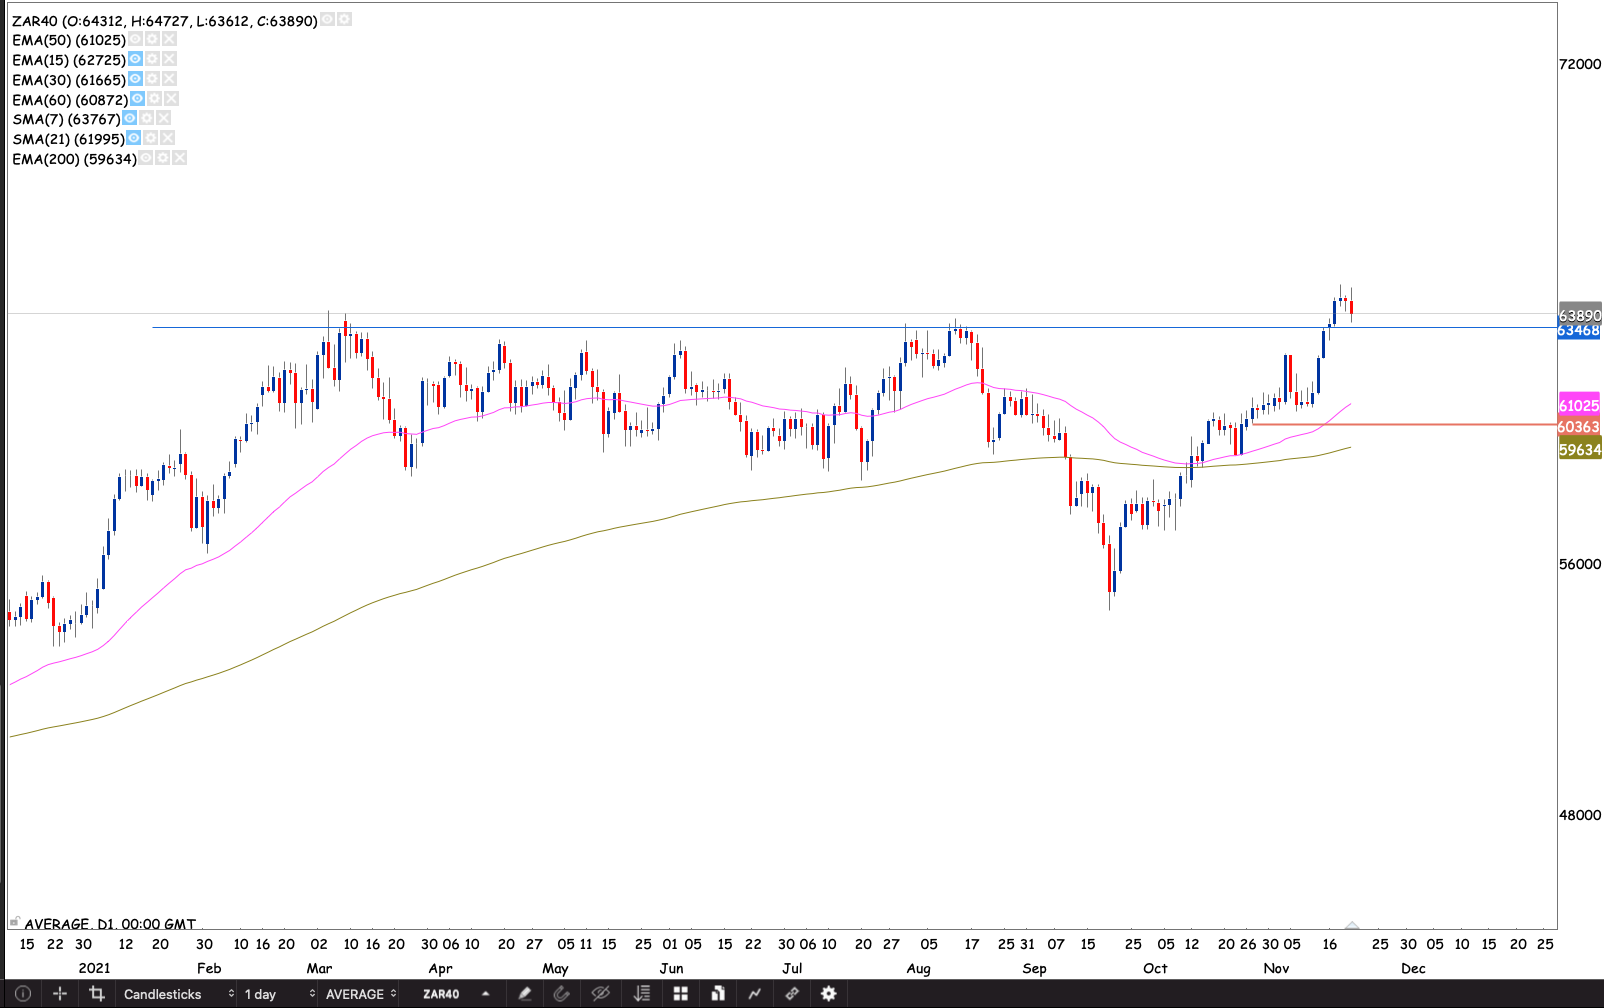Open settings for the SMA(7) indicator
The width and height of the screenshot is (1604, 1008).
(x=147, y=118)
